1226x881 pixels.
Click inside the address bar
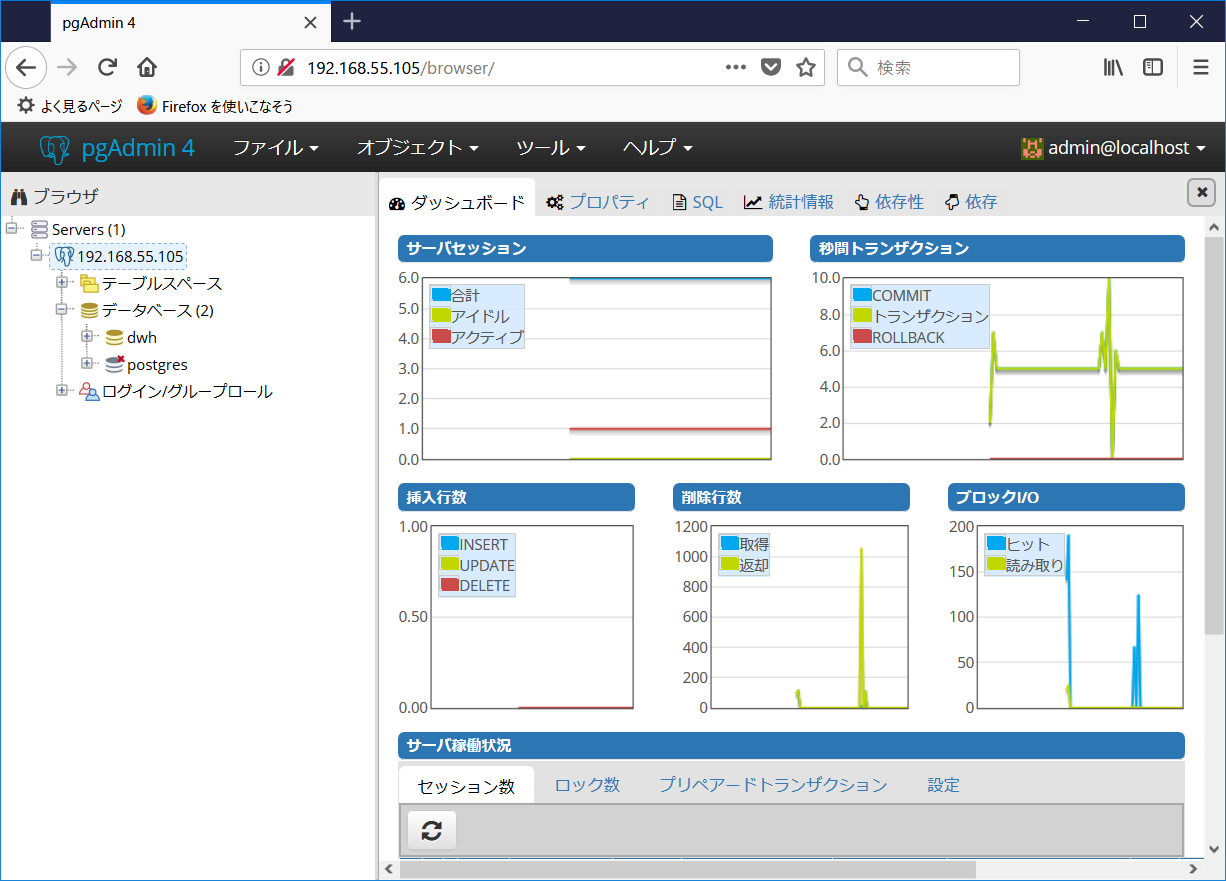(x=450, y=67)
